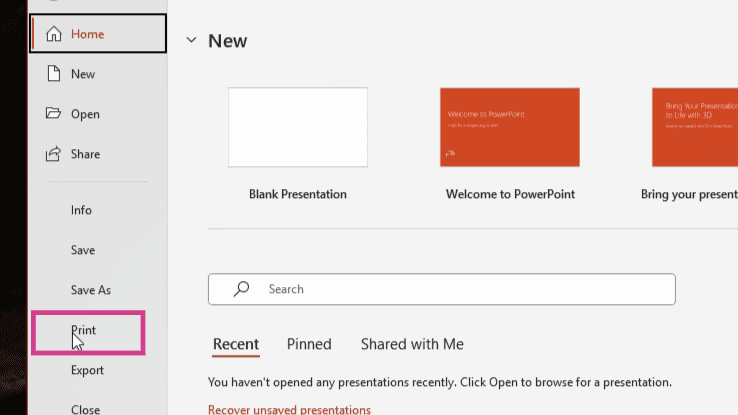Select the Blank Presentation thumbnail
Viewport: 738px width, 415px height.
click(298, 127)
